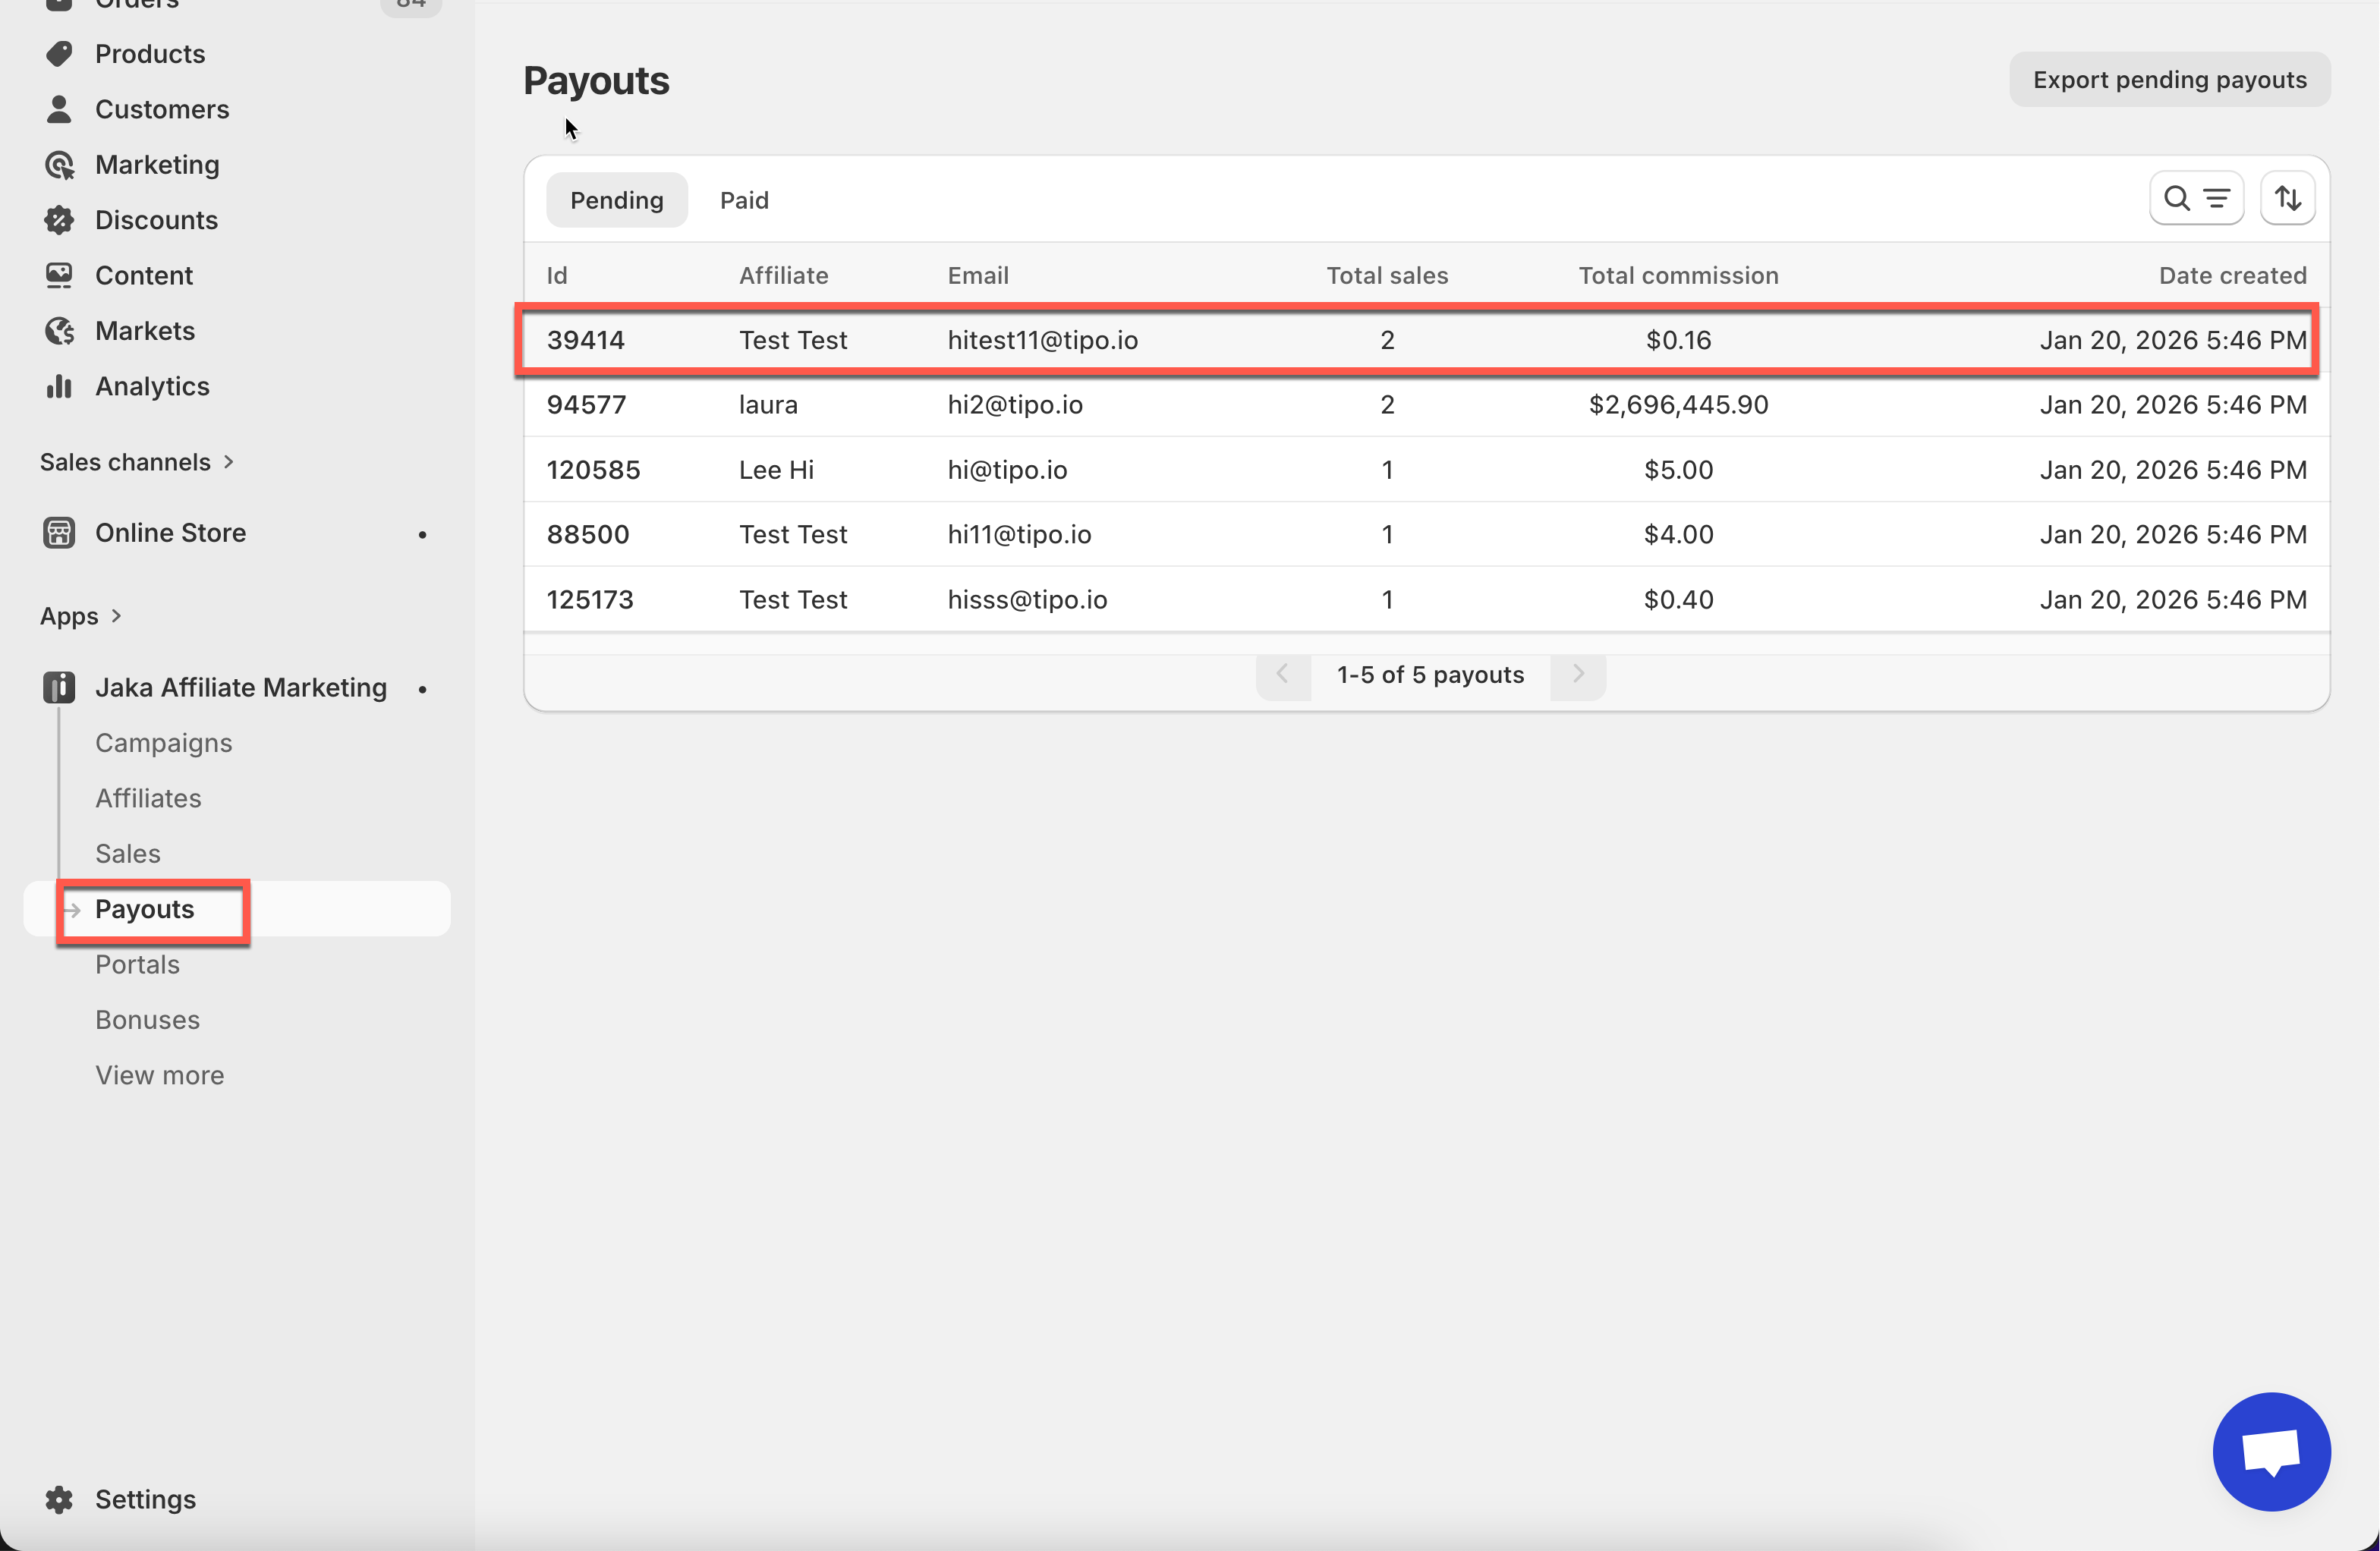Open Marketing via its target icon

pyautogui.click(x=59, y=165)
